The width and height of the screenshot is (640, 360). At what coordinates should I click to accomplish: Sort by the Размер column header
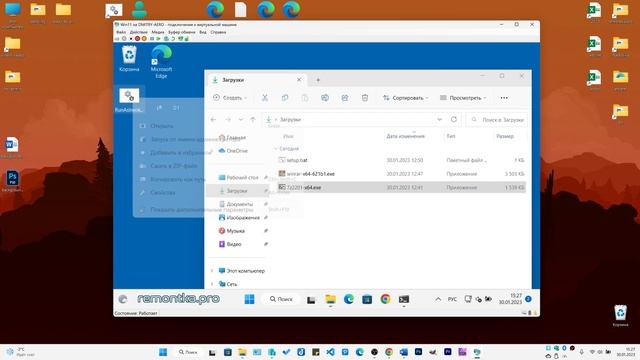[505, 136]
